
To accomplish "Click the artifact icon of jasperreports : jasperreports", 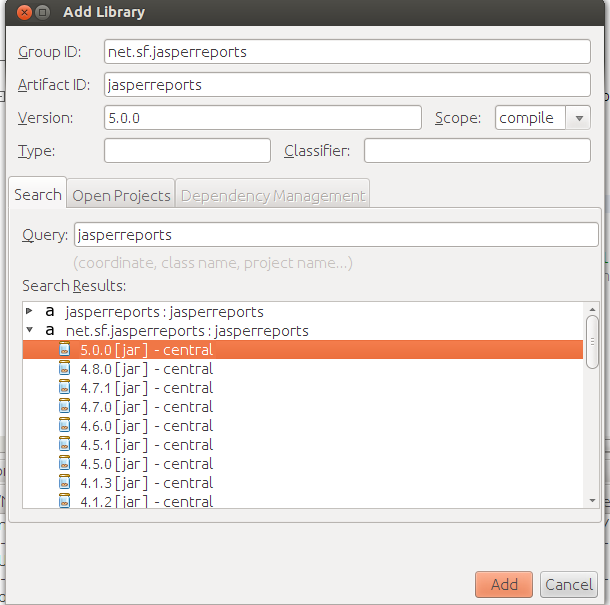I will 50,312.
